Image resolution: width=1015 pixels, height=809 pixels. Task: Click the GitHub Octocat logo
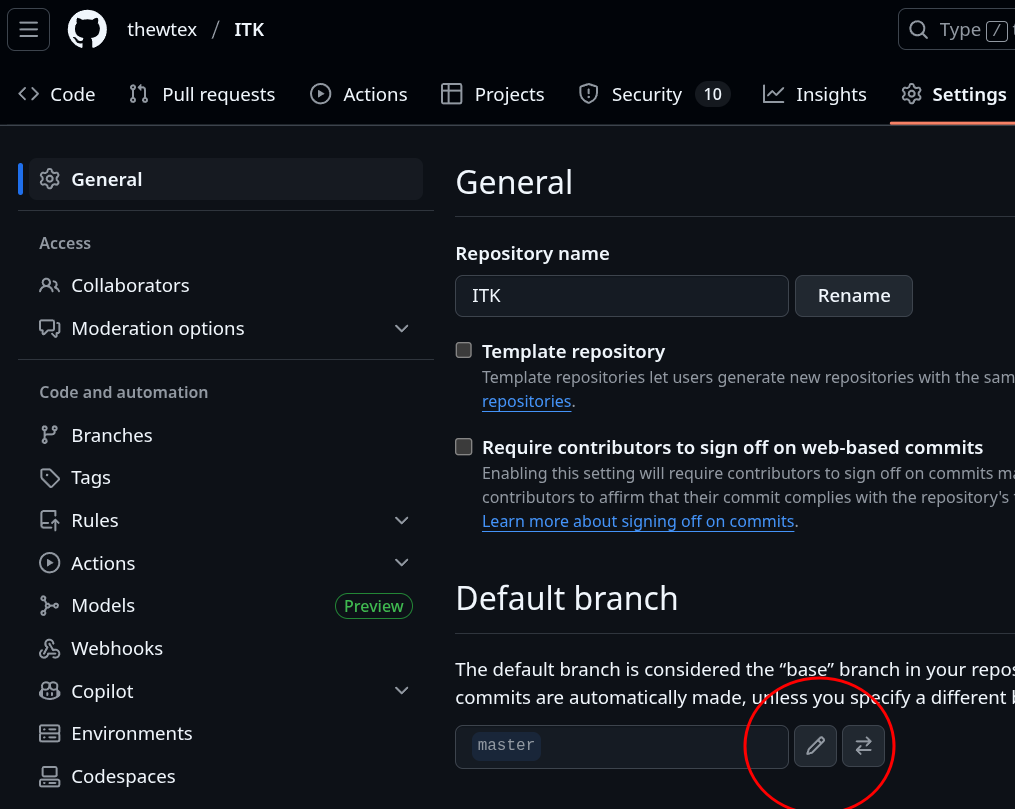(x=87, y=30)
